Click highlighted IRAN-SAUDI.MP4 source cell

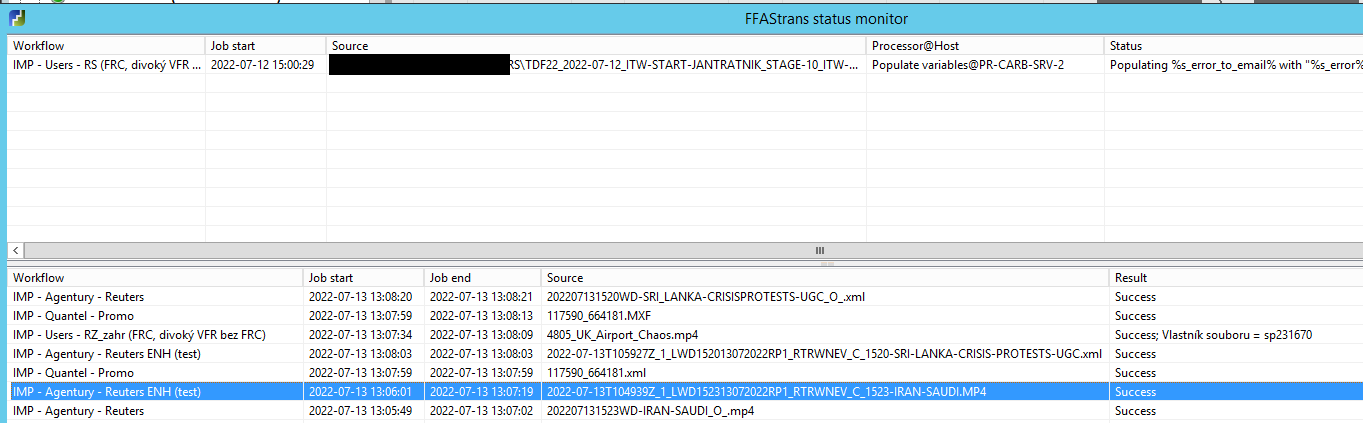(x=767, y=392)
